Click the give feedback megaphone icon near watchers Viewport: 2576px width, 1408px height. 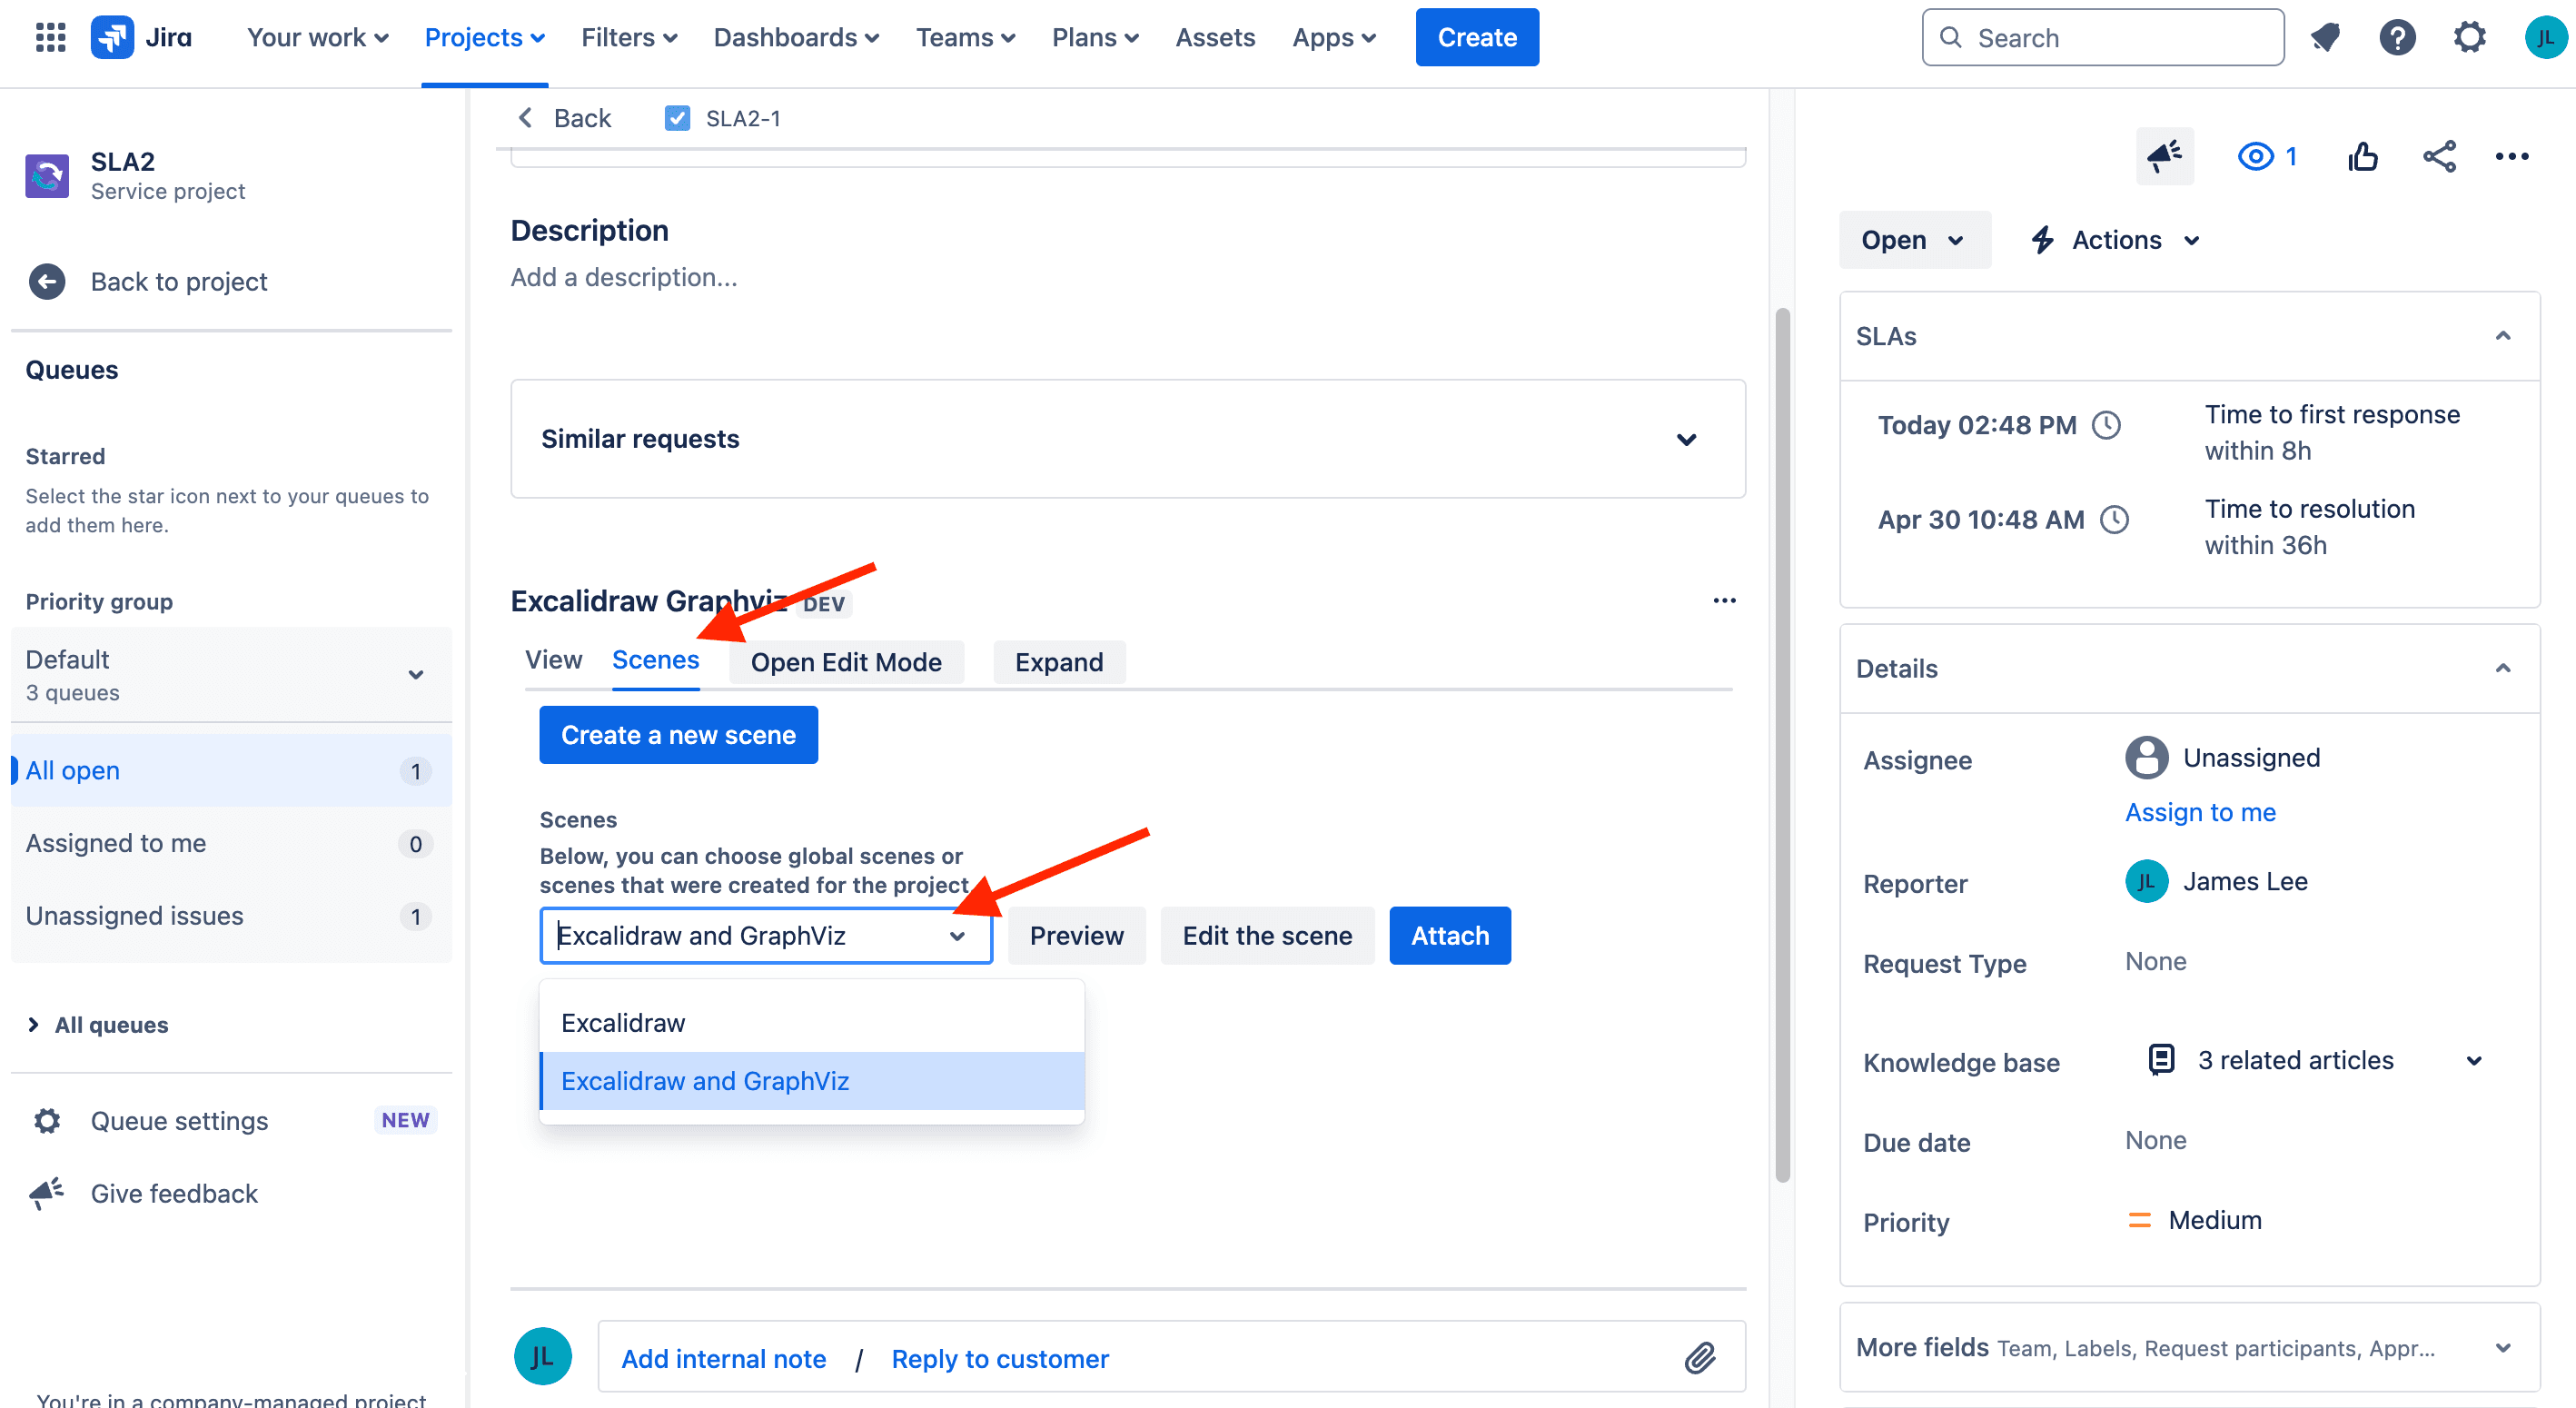2165,156
